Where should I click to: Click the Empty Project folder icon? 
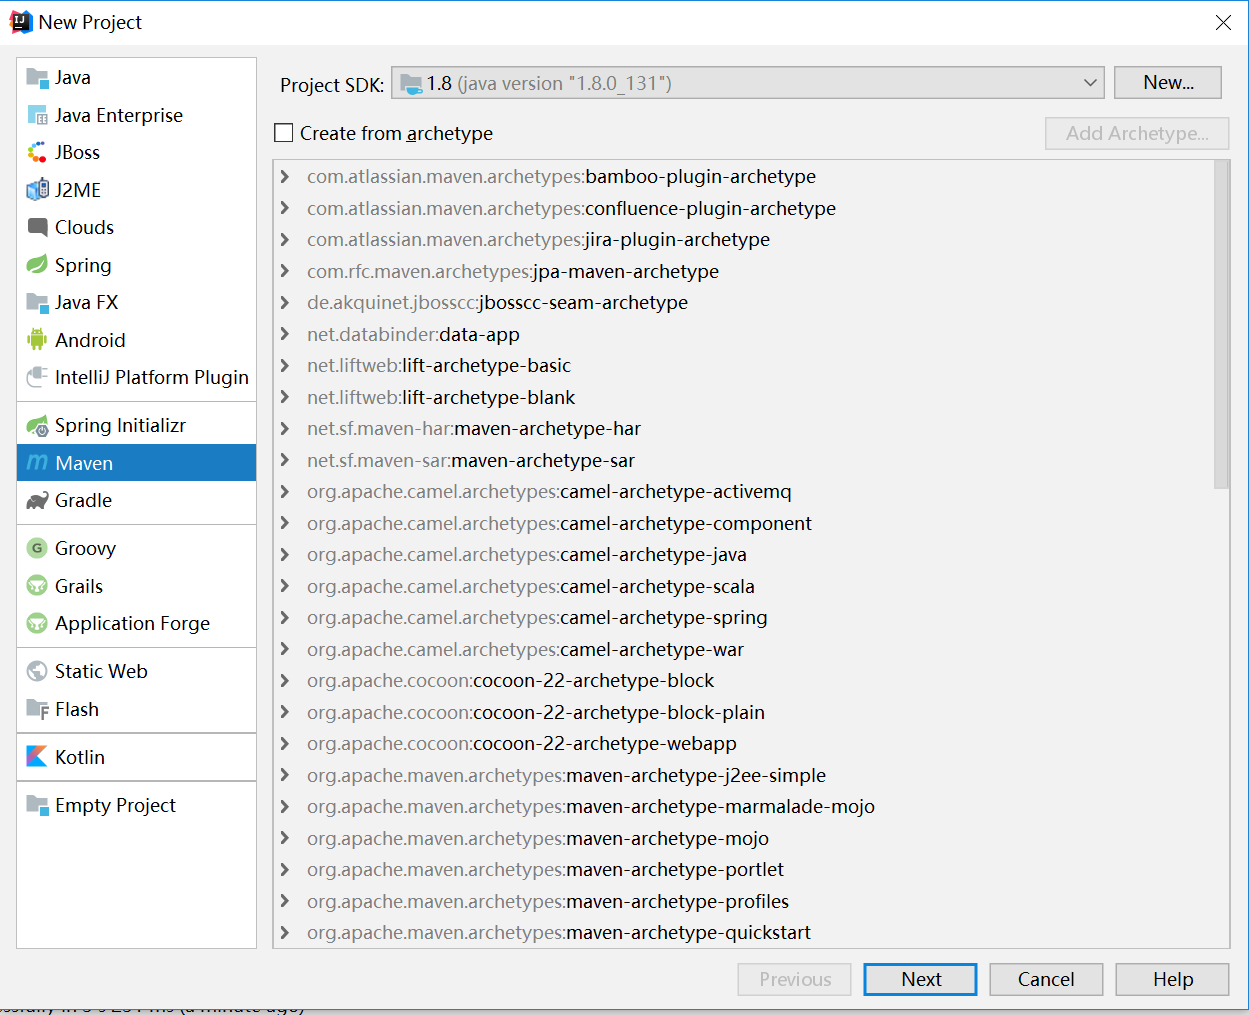(x=37, y=805)
